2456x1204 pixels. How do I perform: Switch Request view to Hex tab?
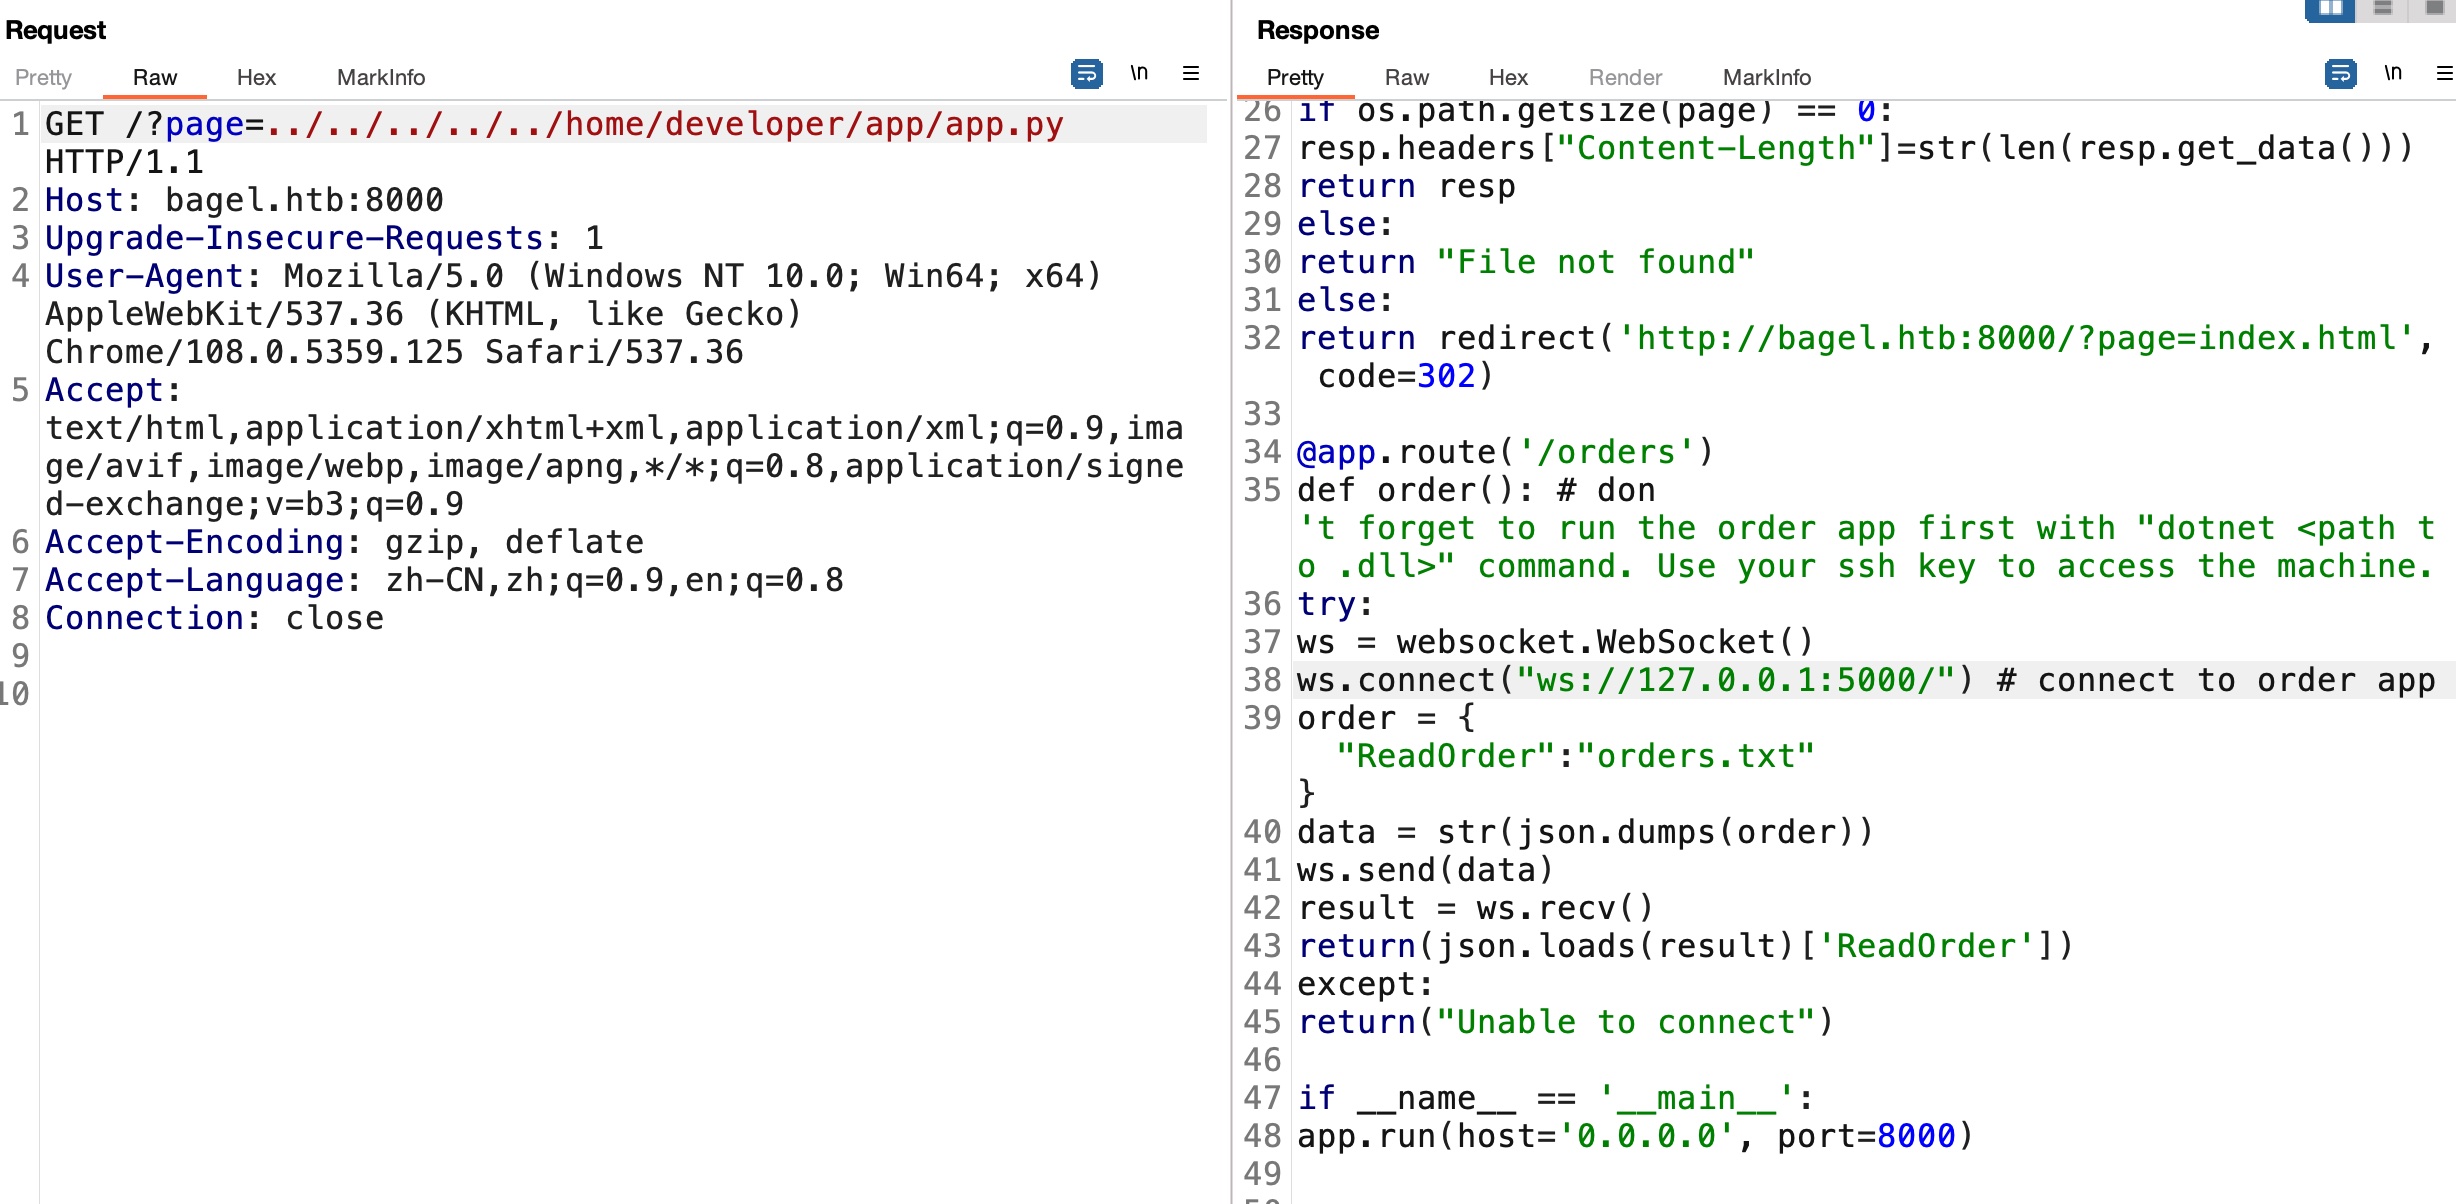[256, 77]
